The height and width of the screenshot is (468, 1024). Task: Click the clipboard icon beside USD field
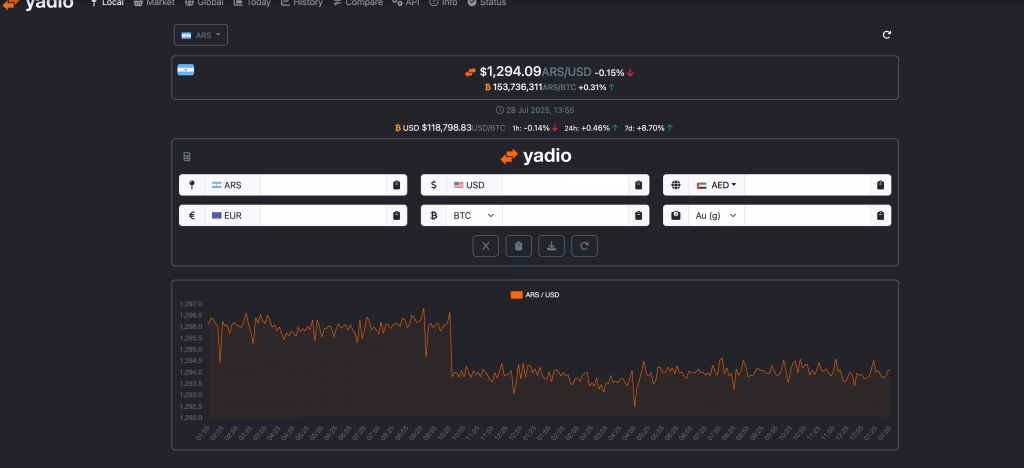[x=638, y=185]
